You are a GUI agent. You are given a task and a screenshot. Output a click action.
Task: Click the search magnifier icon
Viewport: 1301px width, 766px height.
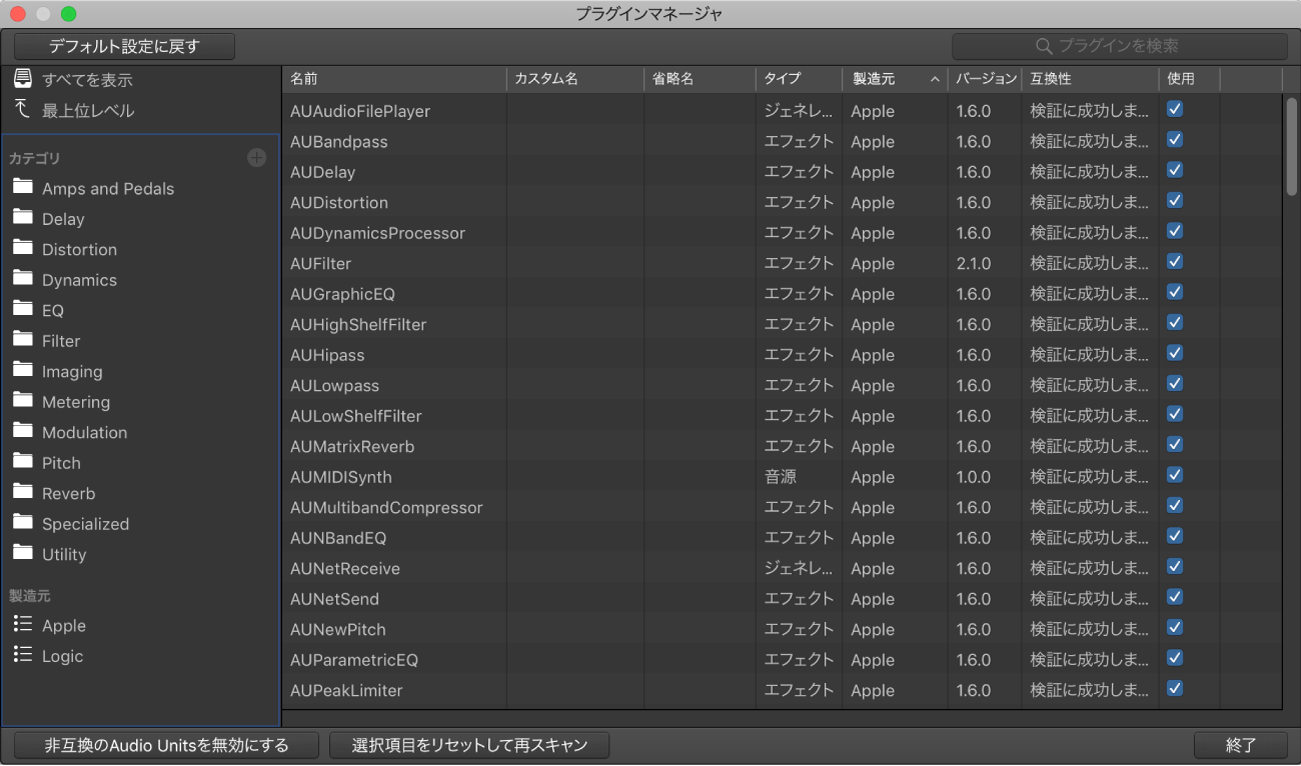(x=1044, y=46)
